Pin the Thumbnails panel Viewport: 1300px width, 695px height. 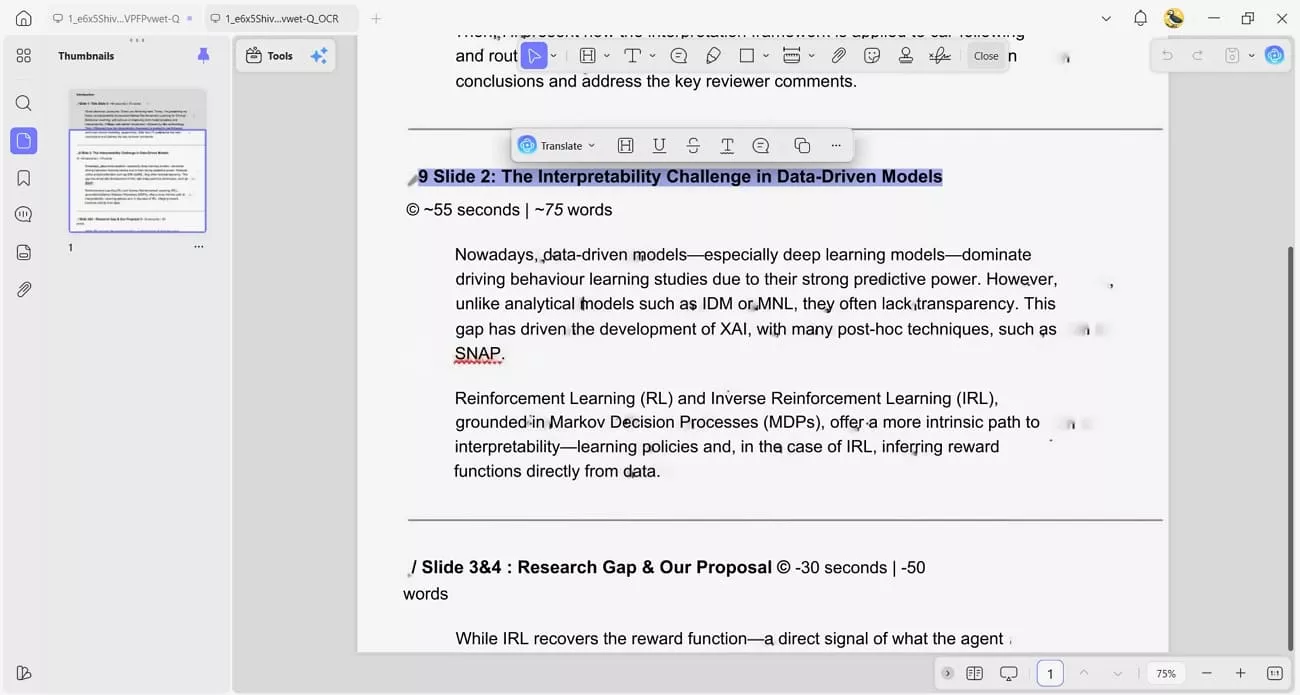[203, 55]
